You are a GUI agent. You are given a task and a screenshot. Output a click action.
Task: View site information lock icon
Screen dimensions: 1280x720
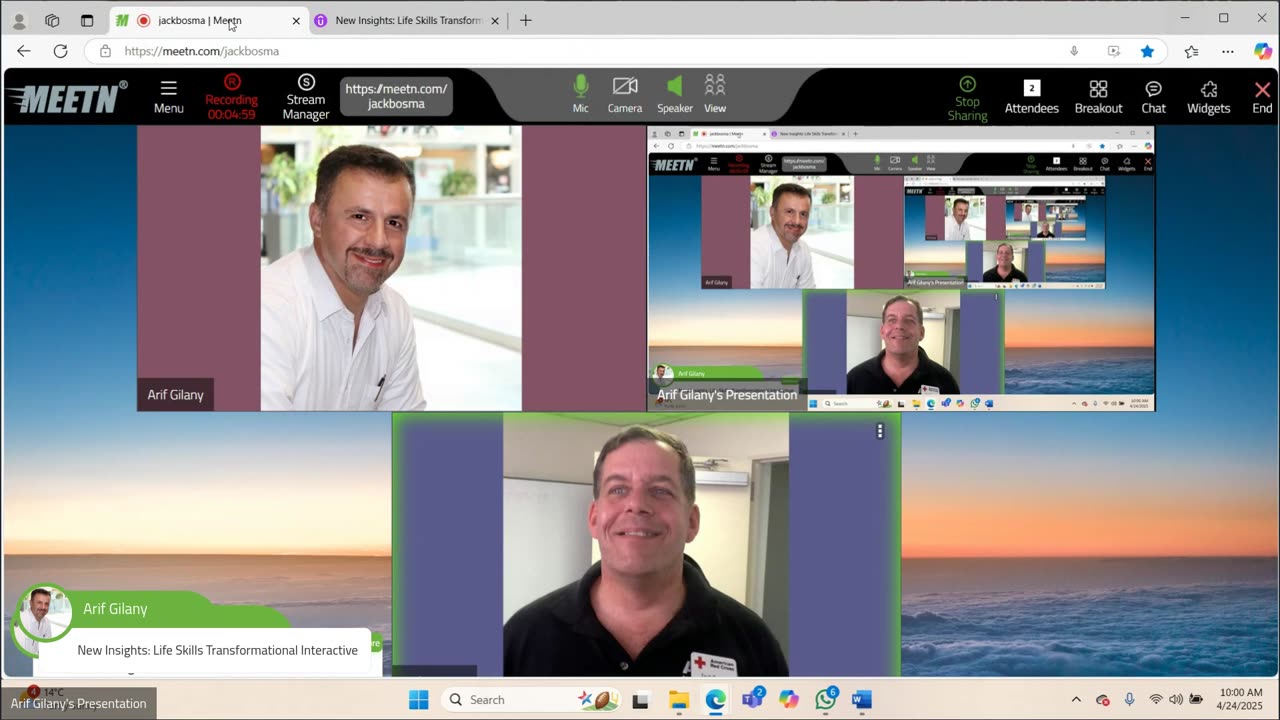[105, 51]
